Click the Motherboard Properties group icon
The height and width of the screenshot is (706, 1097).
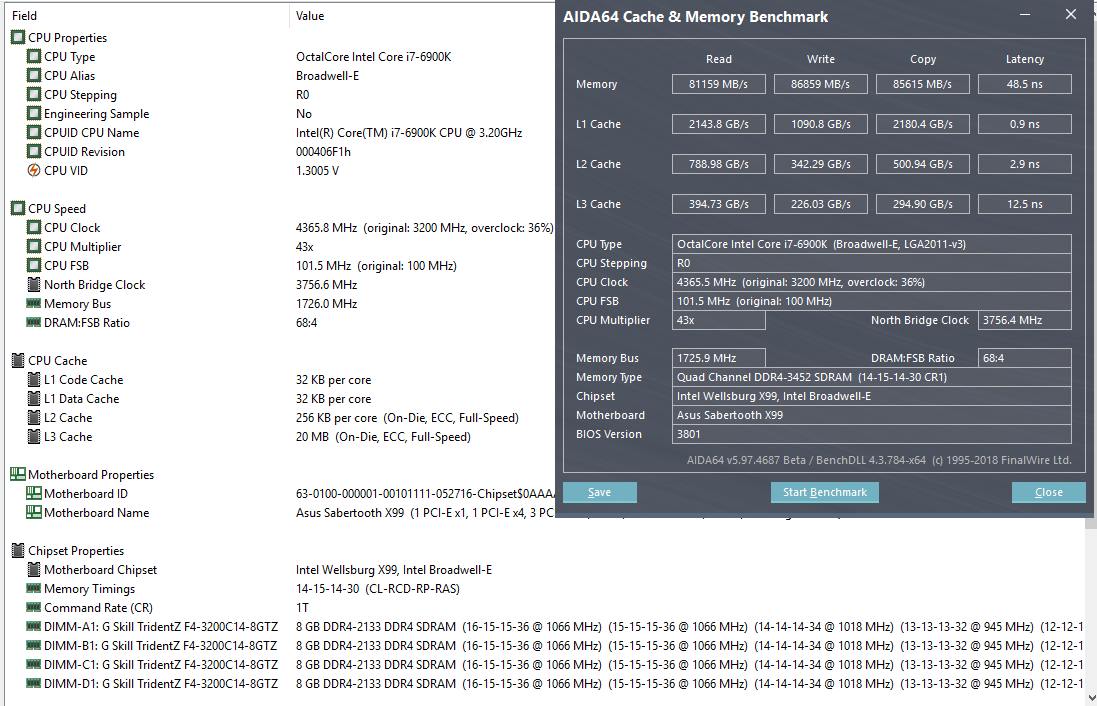18,474
